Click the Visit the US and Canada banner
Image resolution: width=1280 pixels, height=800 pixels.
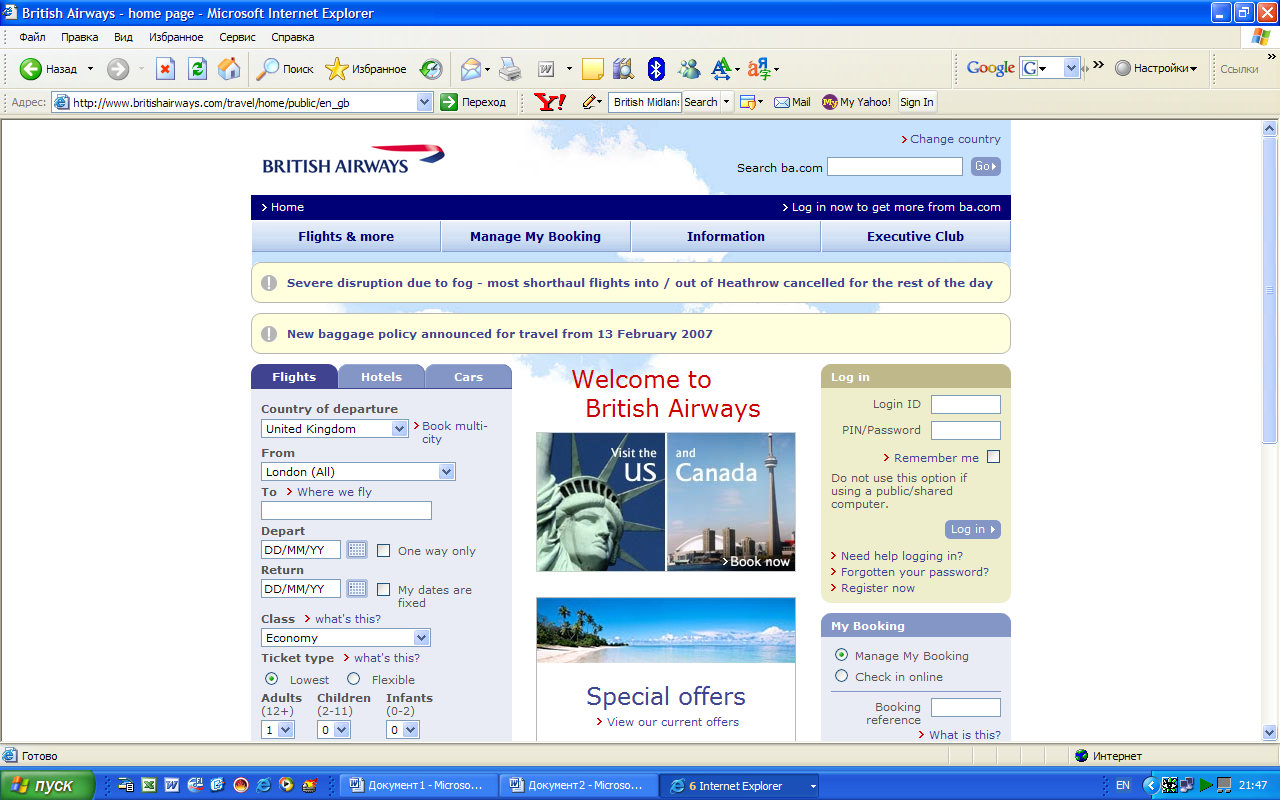click(666, 502)
